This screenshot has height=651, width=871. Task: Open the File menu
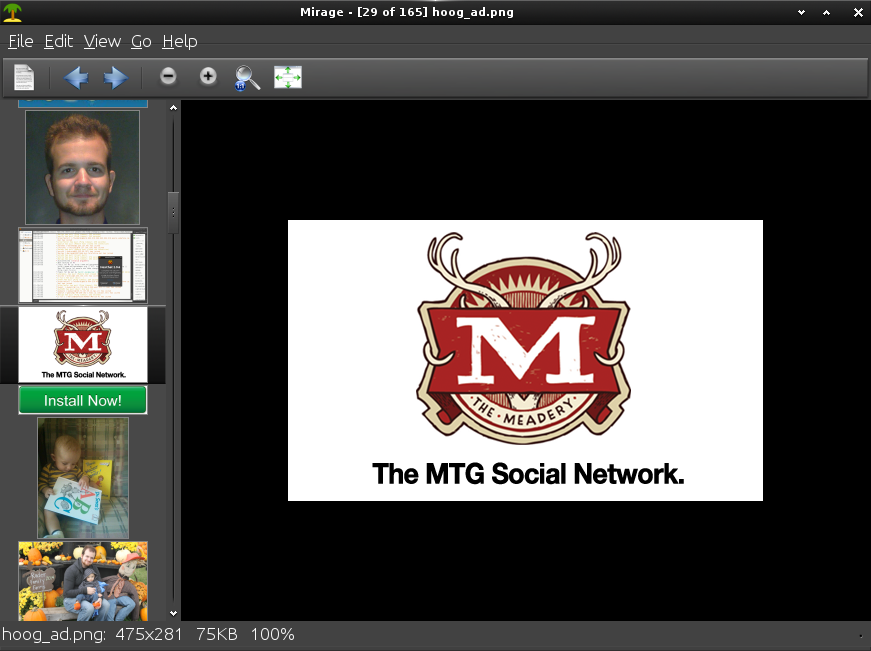coord(21,41)
